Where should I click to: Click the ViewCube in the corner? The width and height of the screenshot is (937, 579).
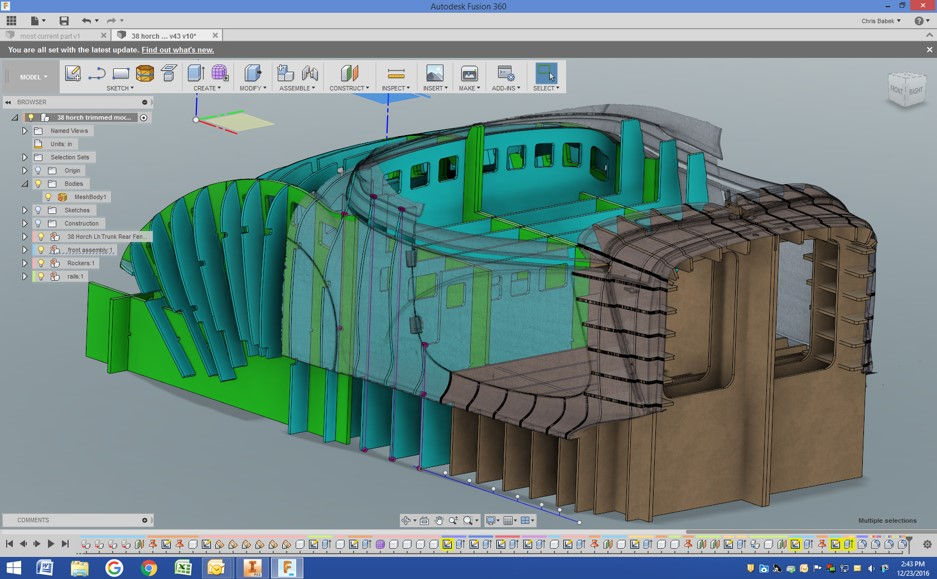pos(907,90)
